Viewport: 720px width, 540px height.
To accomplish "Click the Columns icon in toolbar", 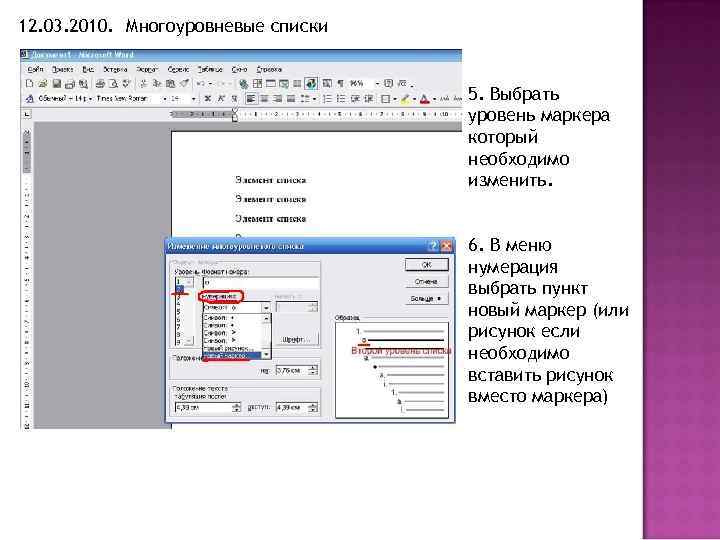I will [297, 84].
